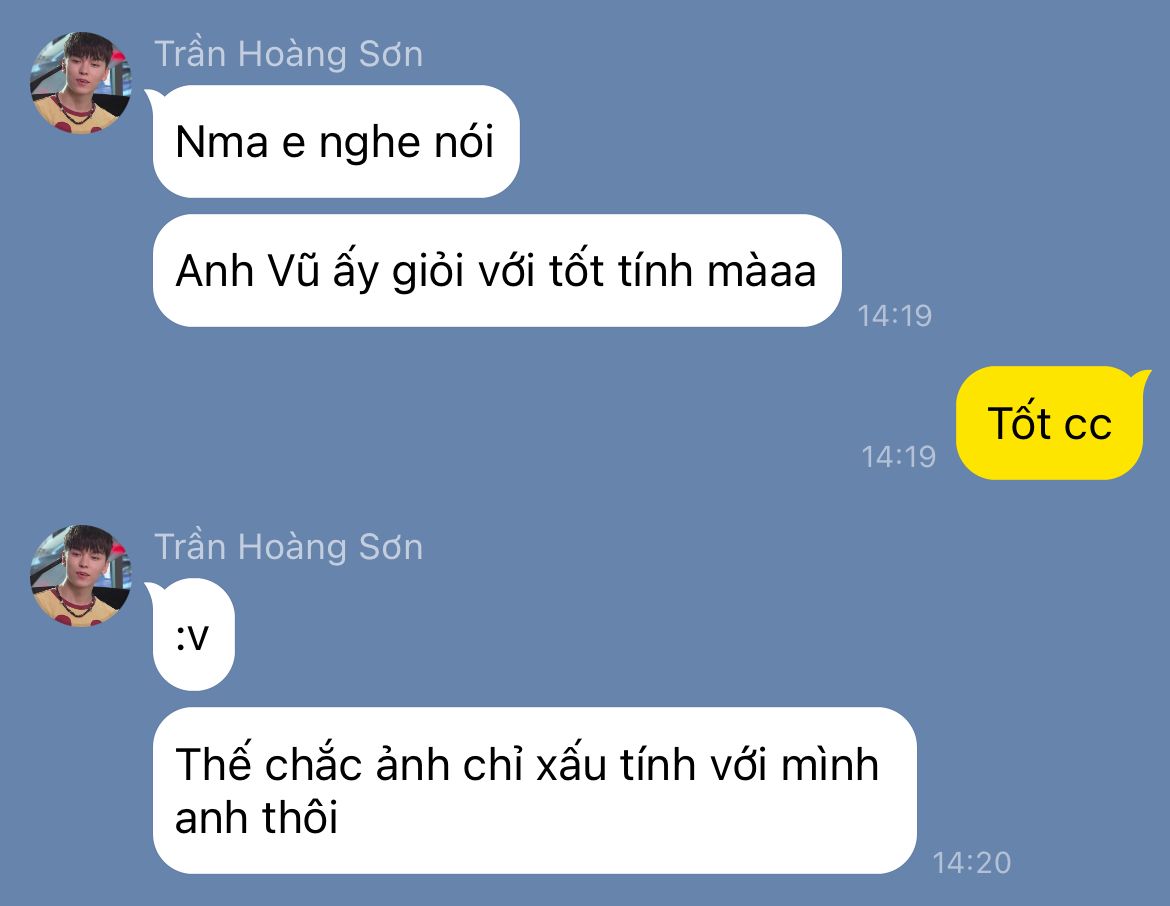Screen dimensions: 1170x906
Task: Click the name "Vũ" in the second bubble
Action: tap(293, 270)
